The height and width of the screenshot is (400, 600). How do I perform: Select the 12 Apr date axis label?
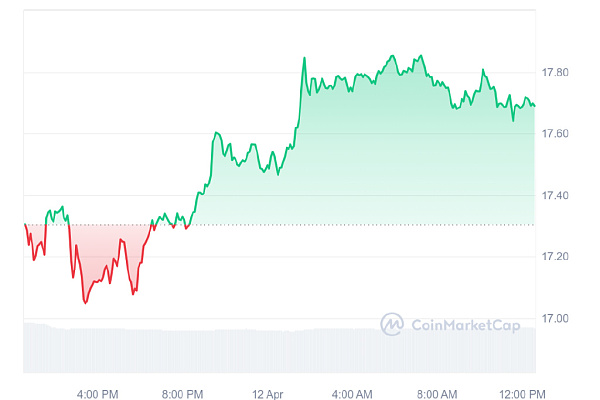tap(268, 392)
